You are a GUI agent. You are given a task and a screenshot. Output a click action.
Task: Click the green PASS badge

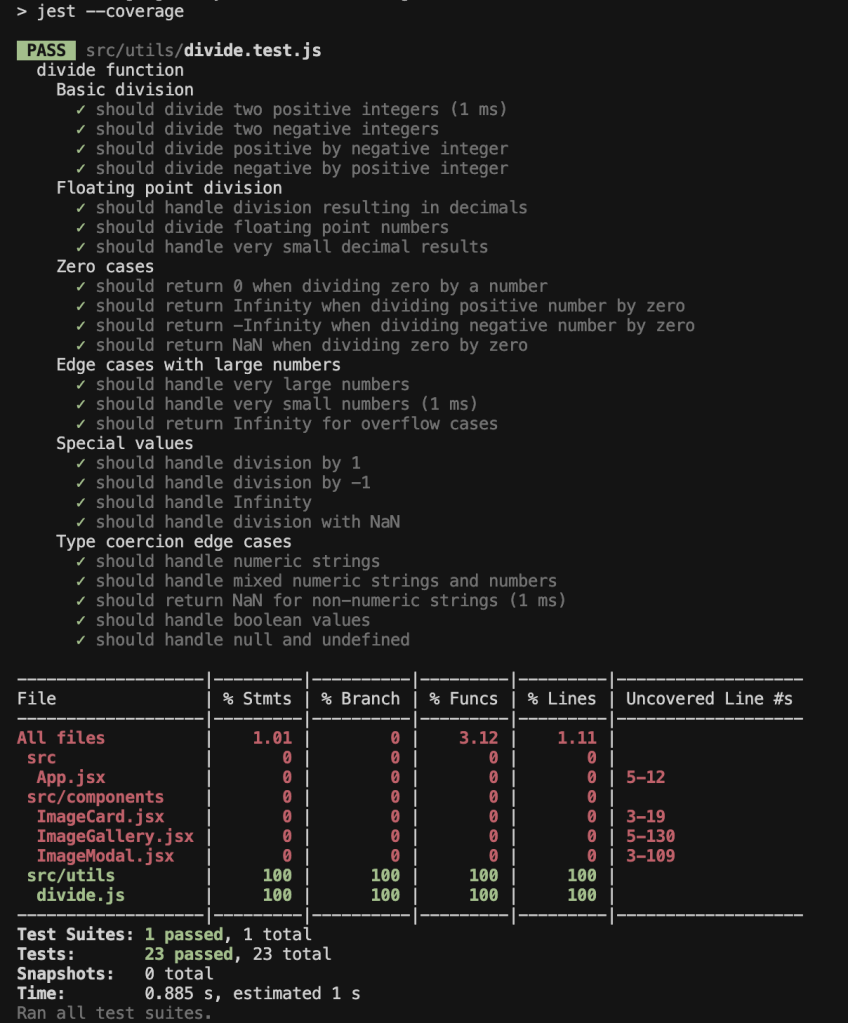click(x=46, y=50)
